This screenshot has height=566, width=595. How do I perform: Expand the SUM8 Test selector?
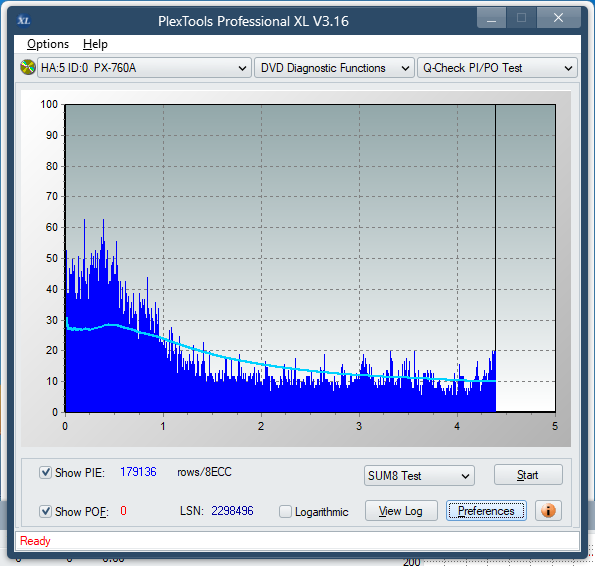tap(419, 475)
